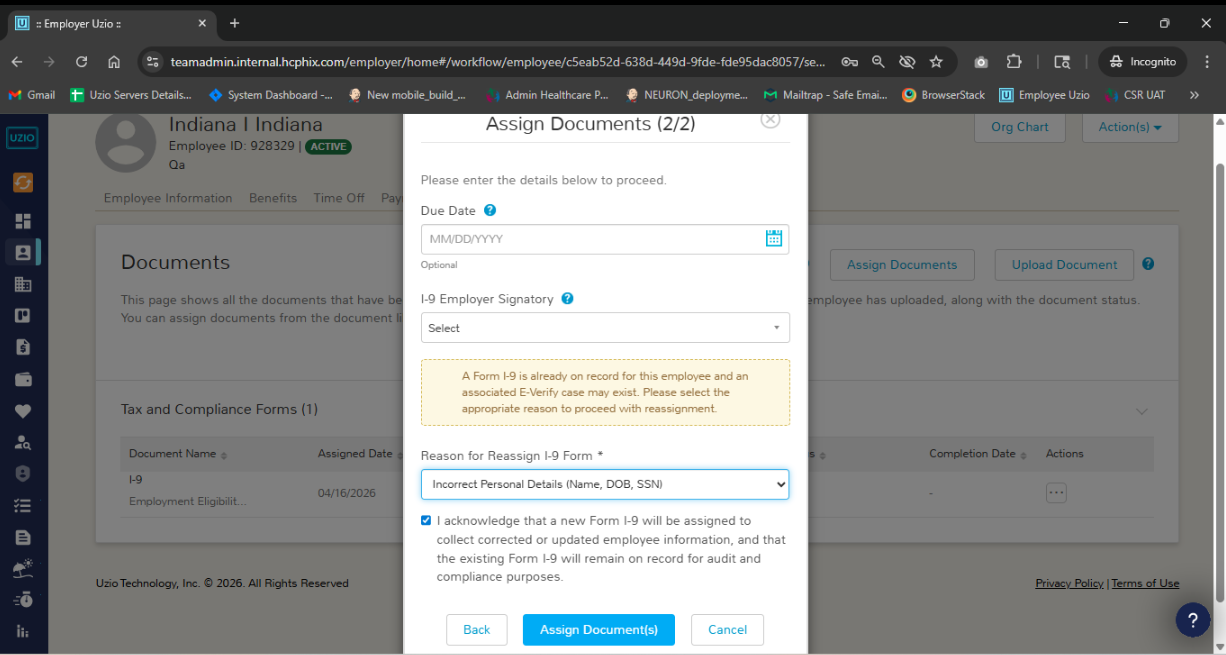This screenshot has width=1226, height=655.
Task: Click the Back button in dialog
Action: pyautogui.click(x=477, y=630)
